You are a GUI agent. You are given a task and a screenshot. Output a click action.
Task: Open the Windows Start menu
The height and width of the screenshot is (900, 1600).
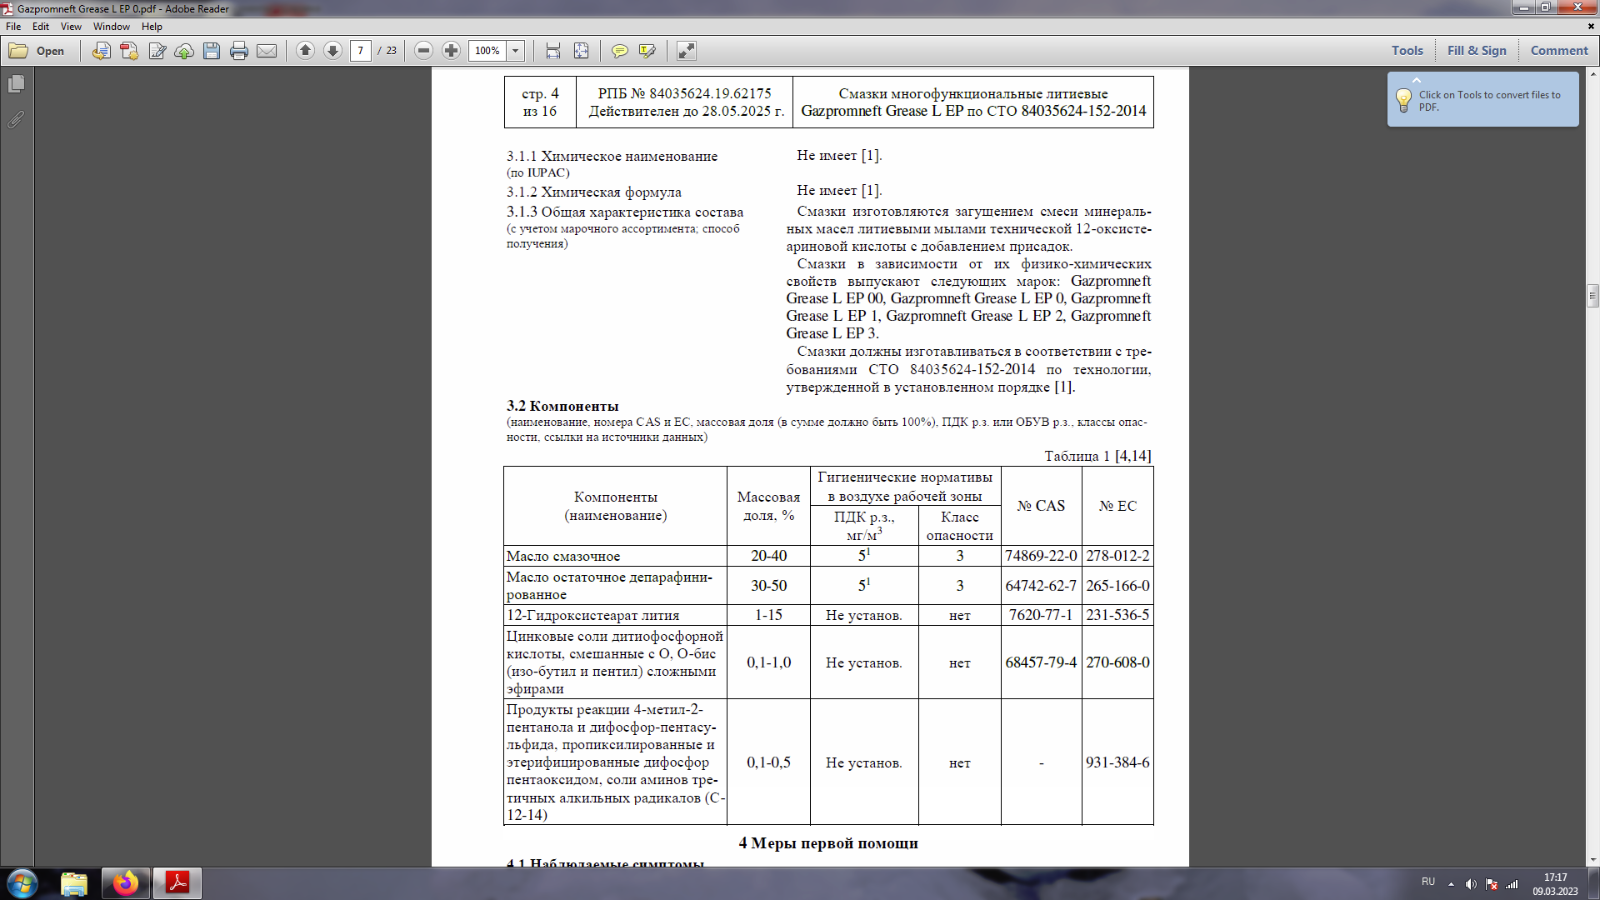click(x=22, y=884)
